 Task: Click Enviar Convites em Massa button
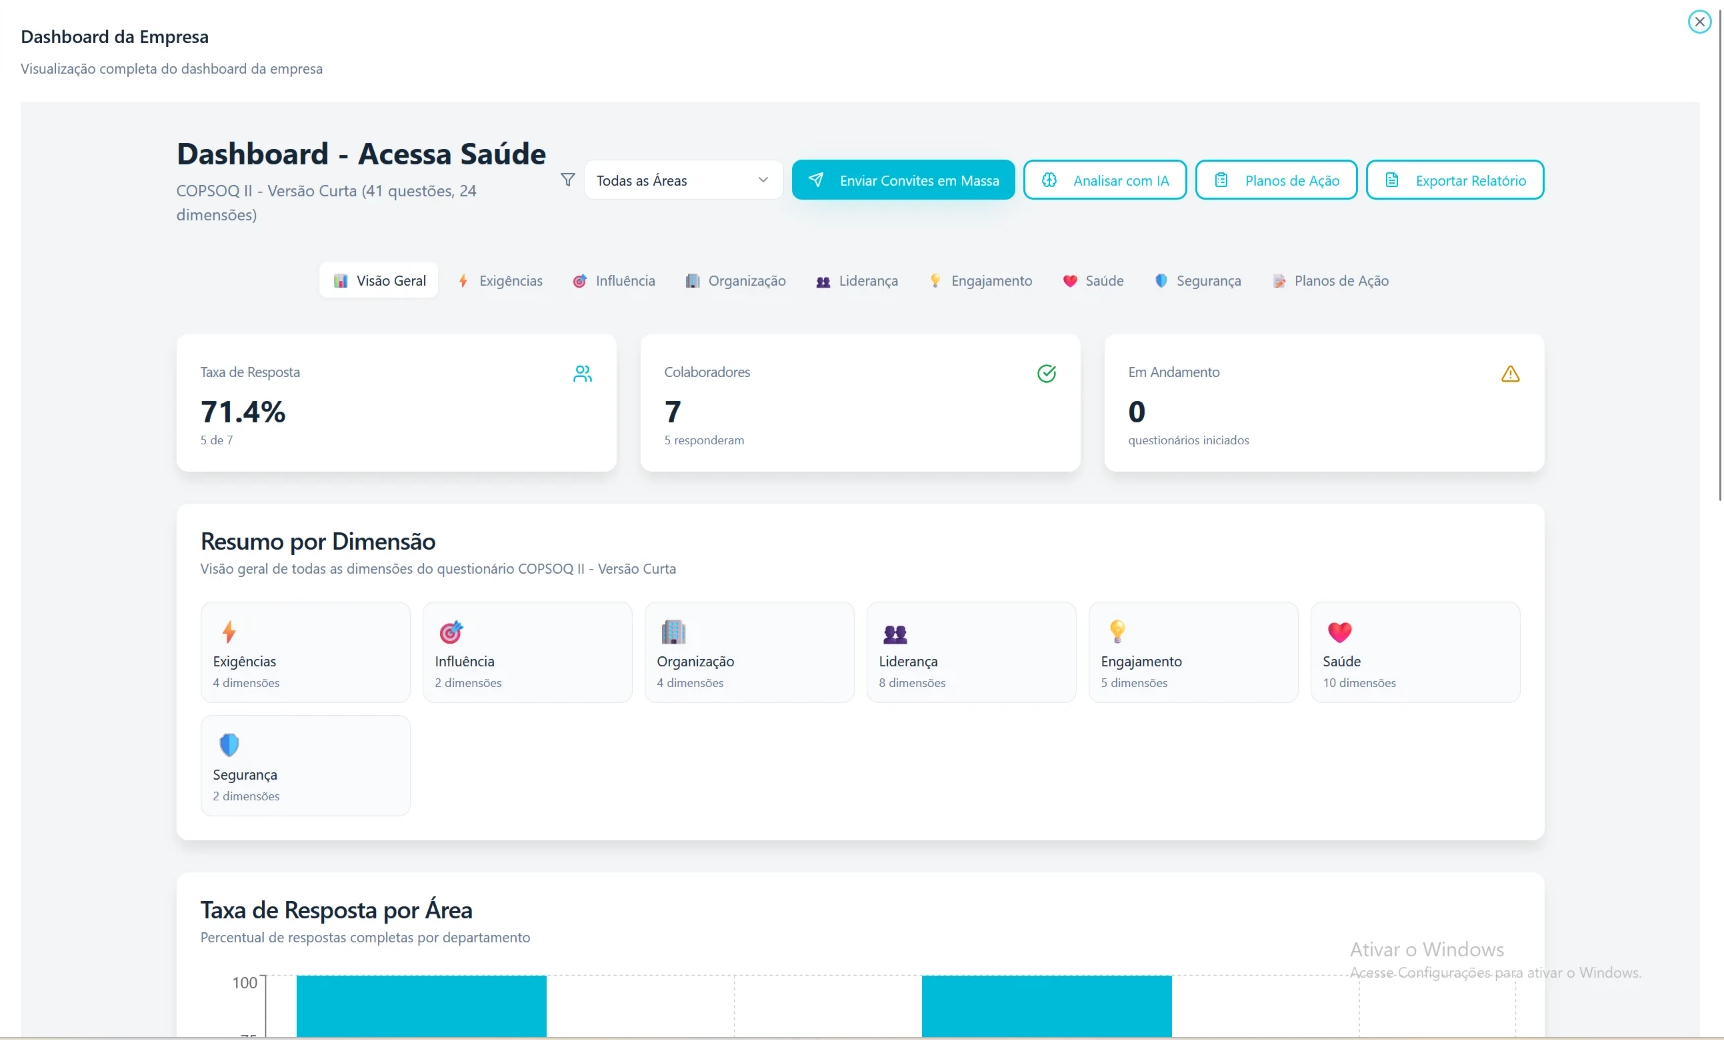coord(903,180)
